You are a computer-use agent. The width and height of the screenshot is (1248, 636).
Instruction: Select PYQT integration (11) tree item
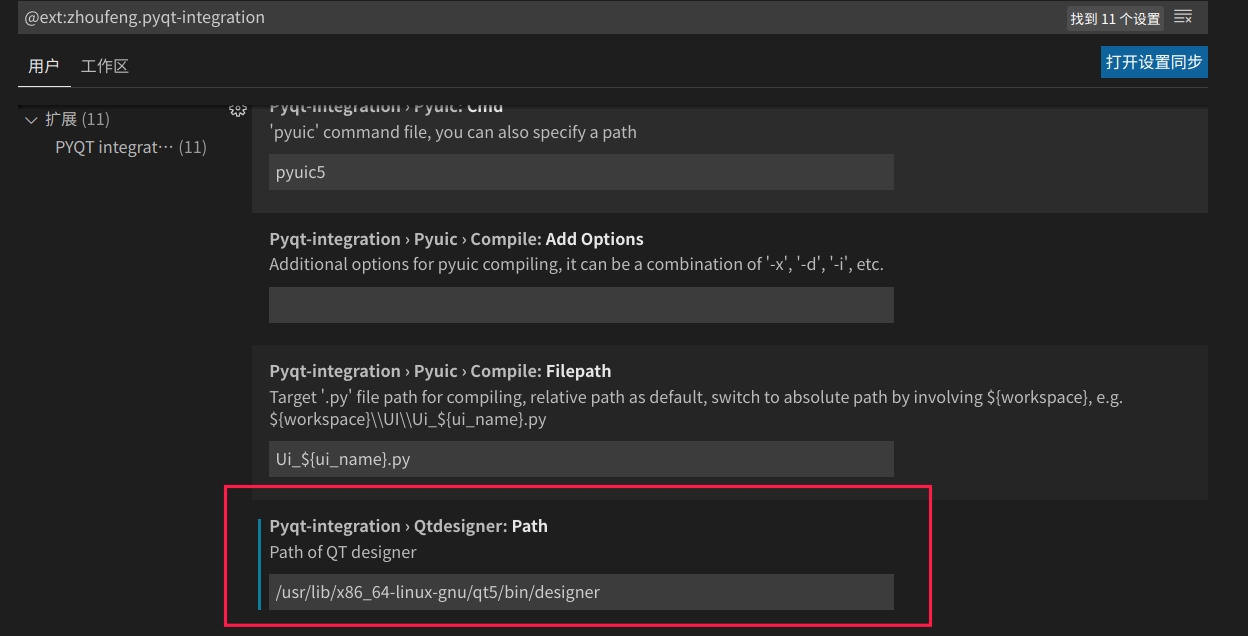coord(131,147)
